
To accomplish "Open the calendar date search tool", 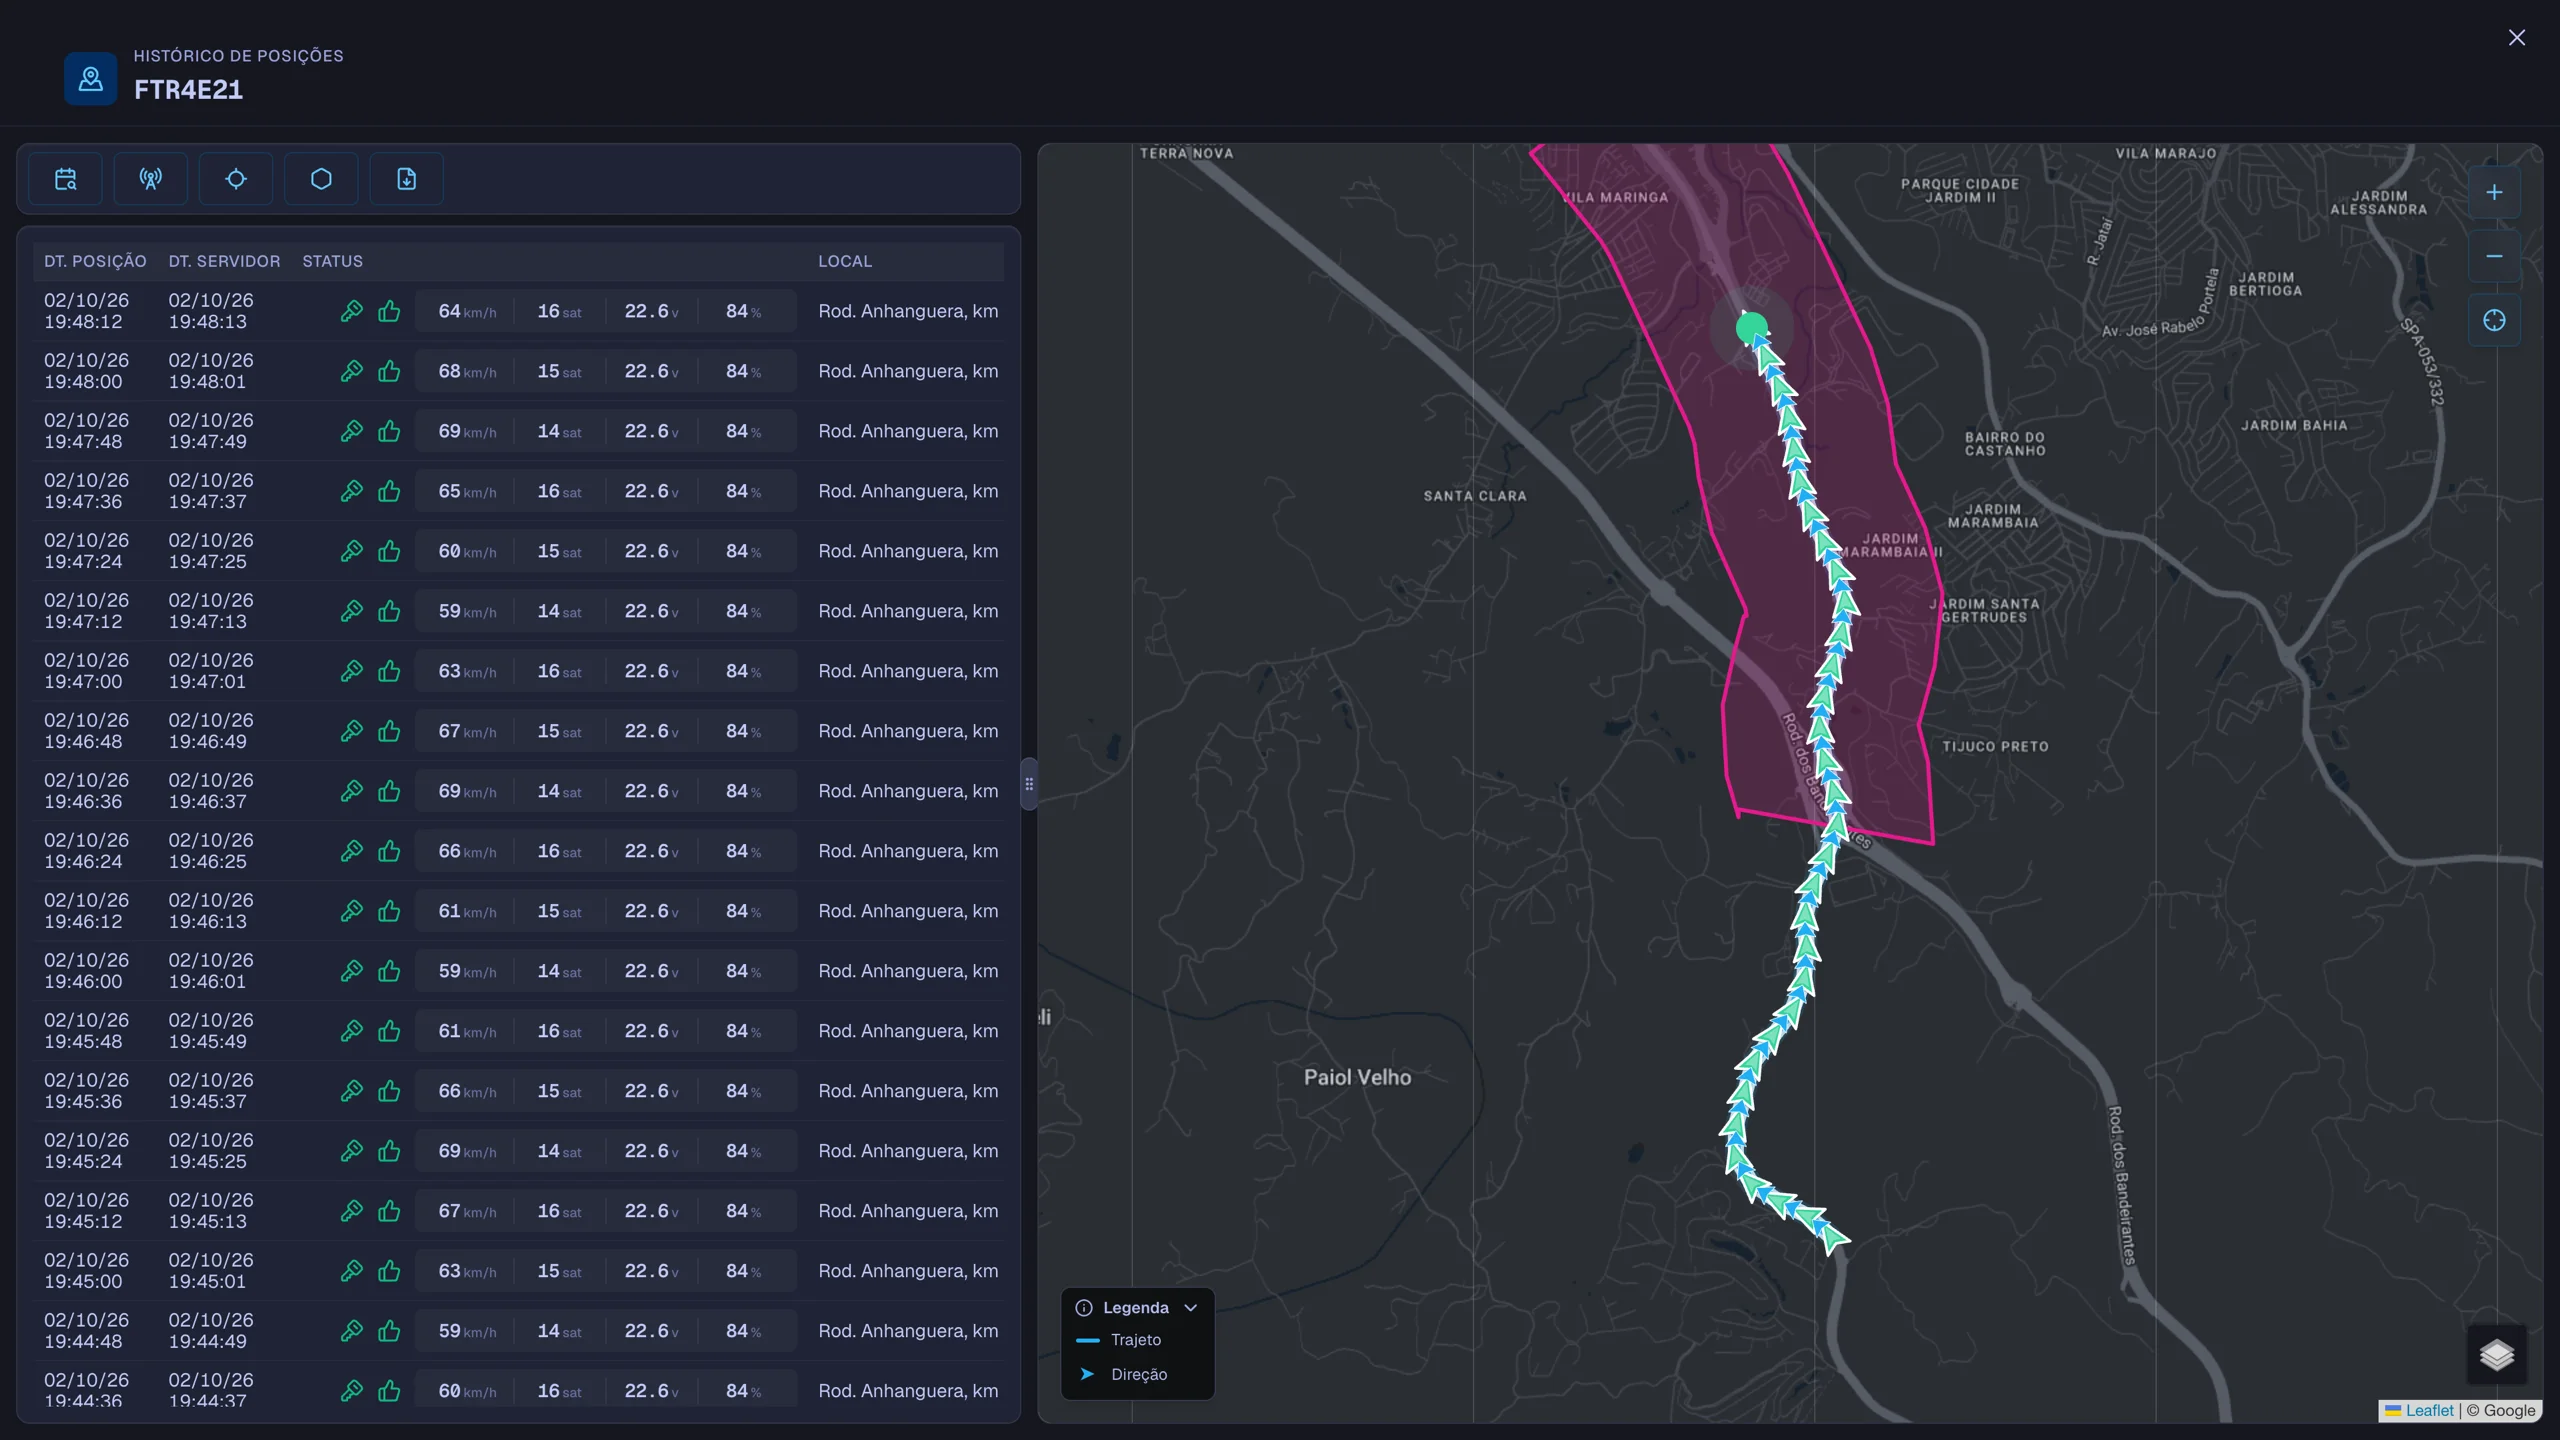I will [66, 179].
